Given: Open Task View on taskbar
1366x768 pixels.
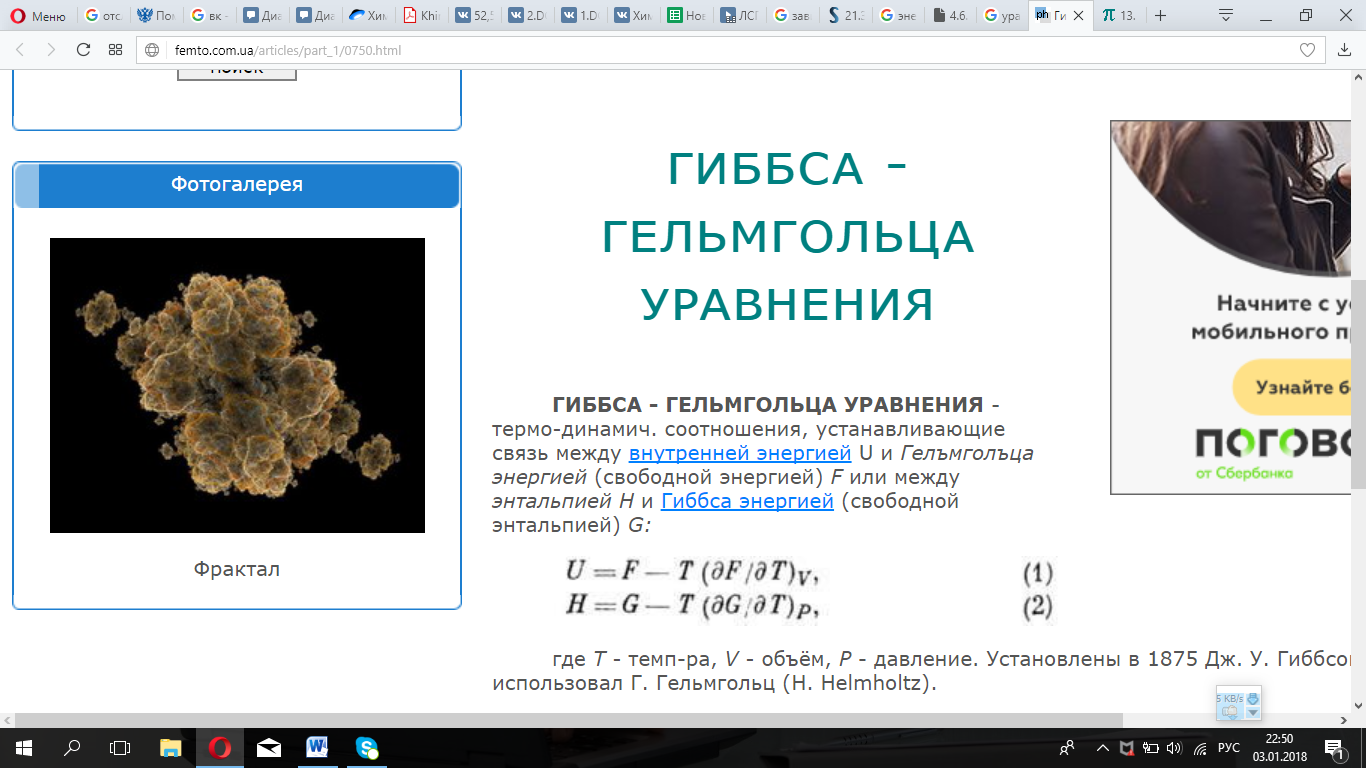Looking at the screenshot, I should tap(120, 747).
